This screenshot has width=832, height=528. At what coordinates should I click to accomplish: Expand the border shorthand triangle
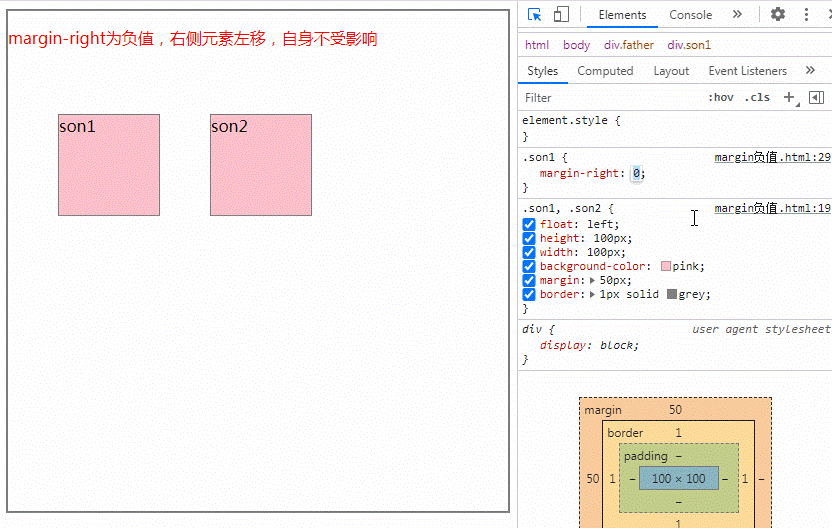tap(593, 295)
